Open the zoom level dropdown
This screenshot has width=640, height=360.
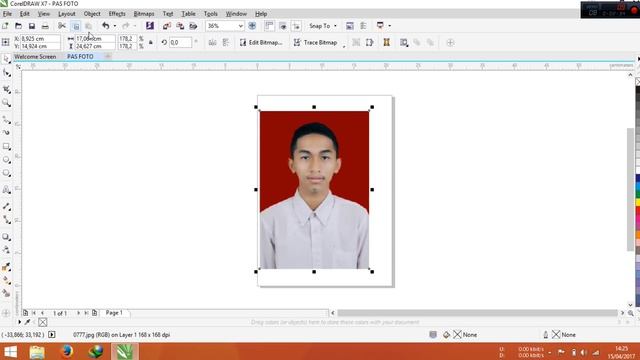(x=240, y=26)
